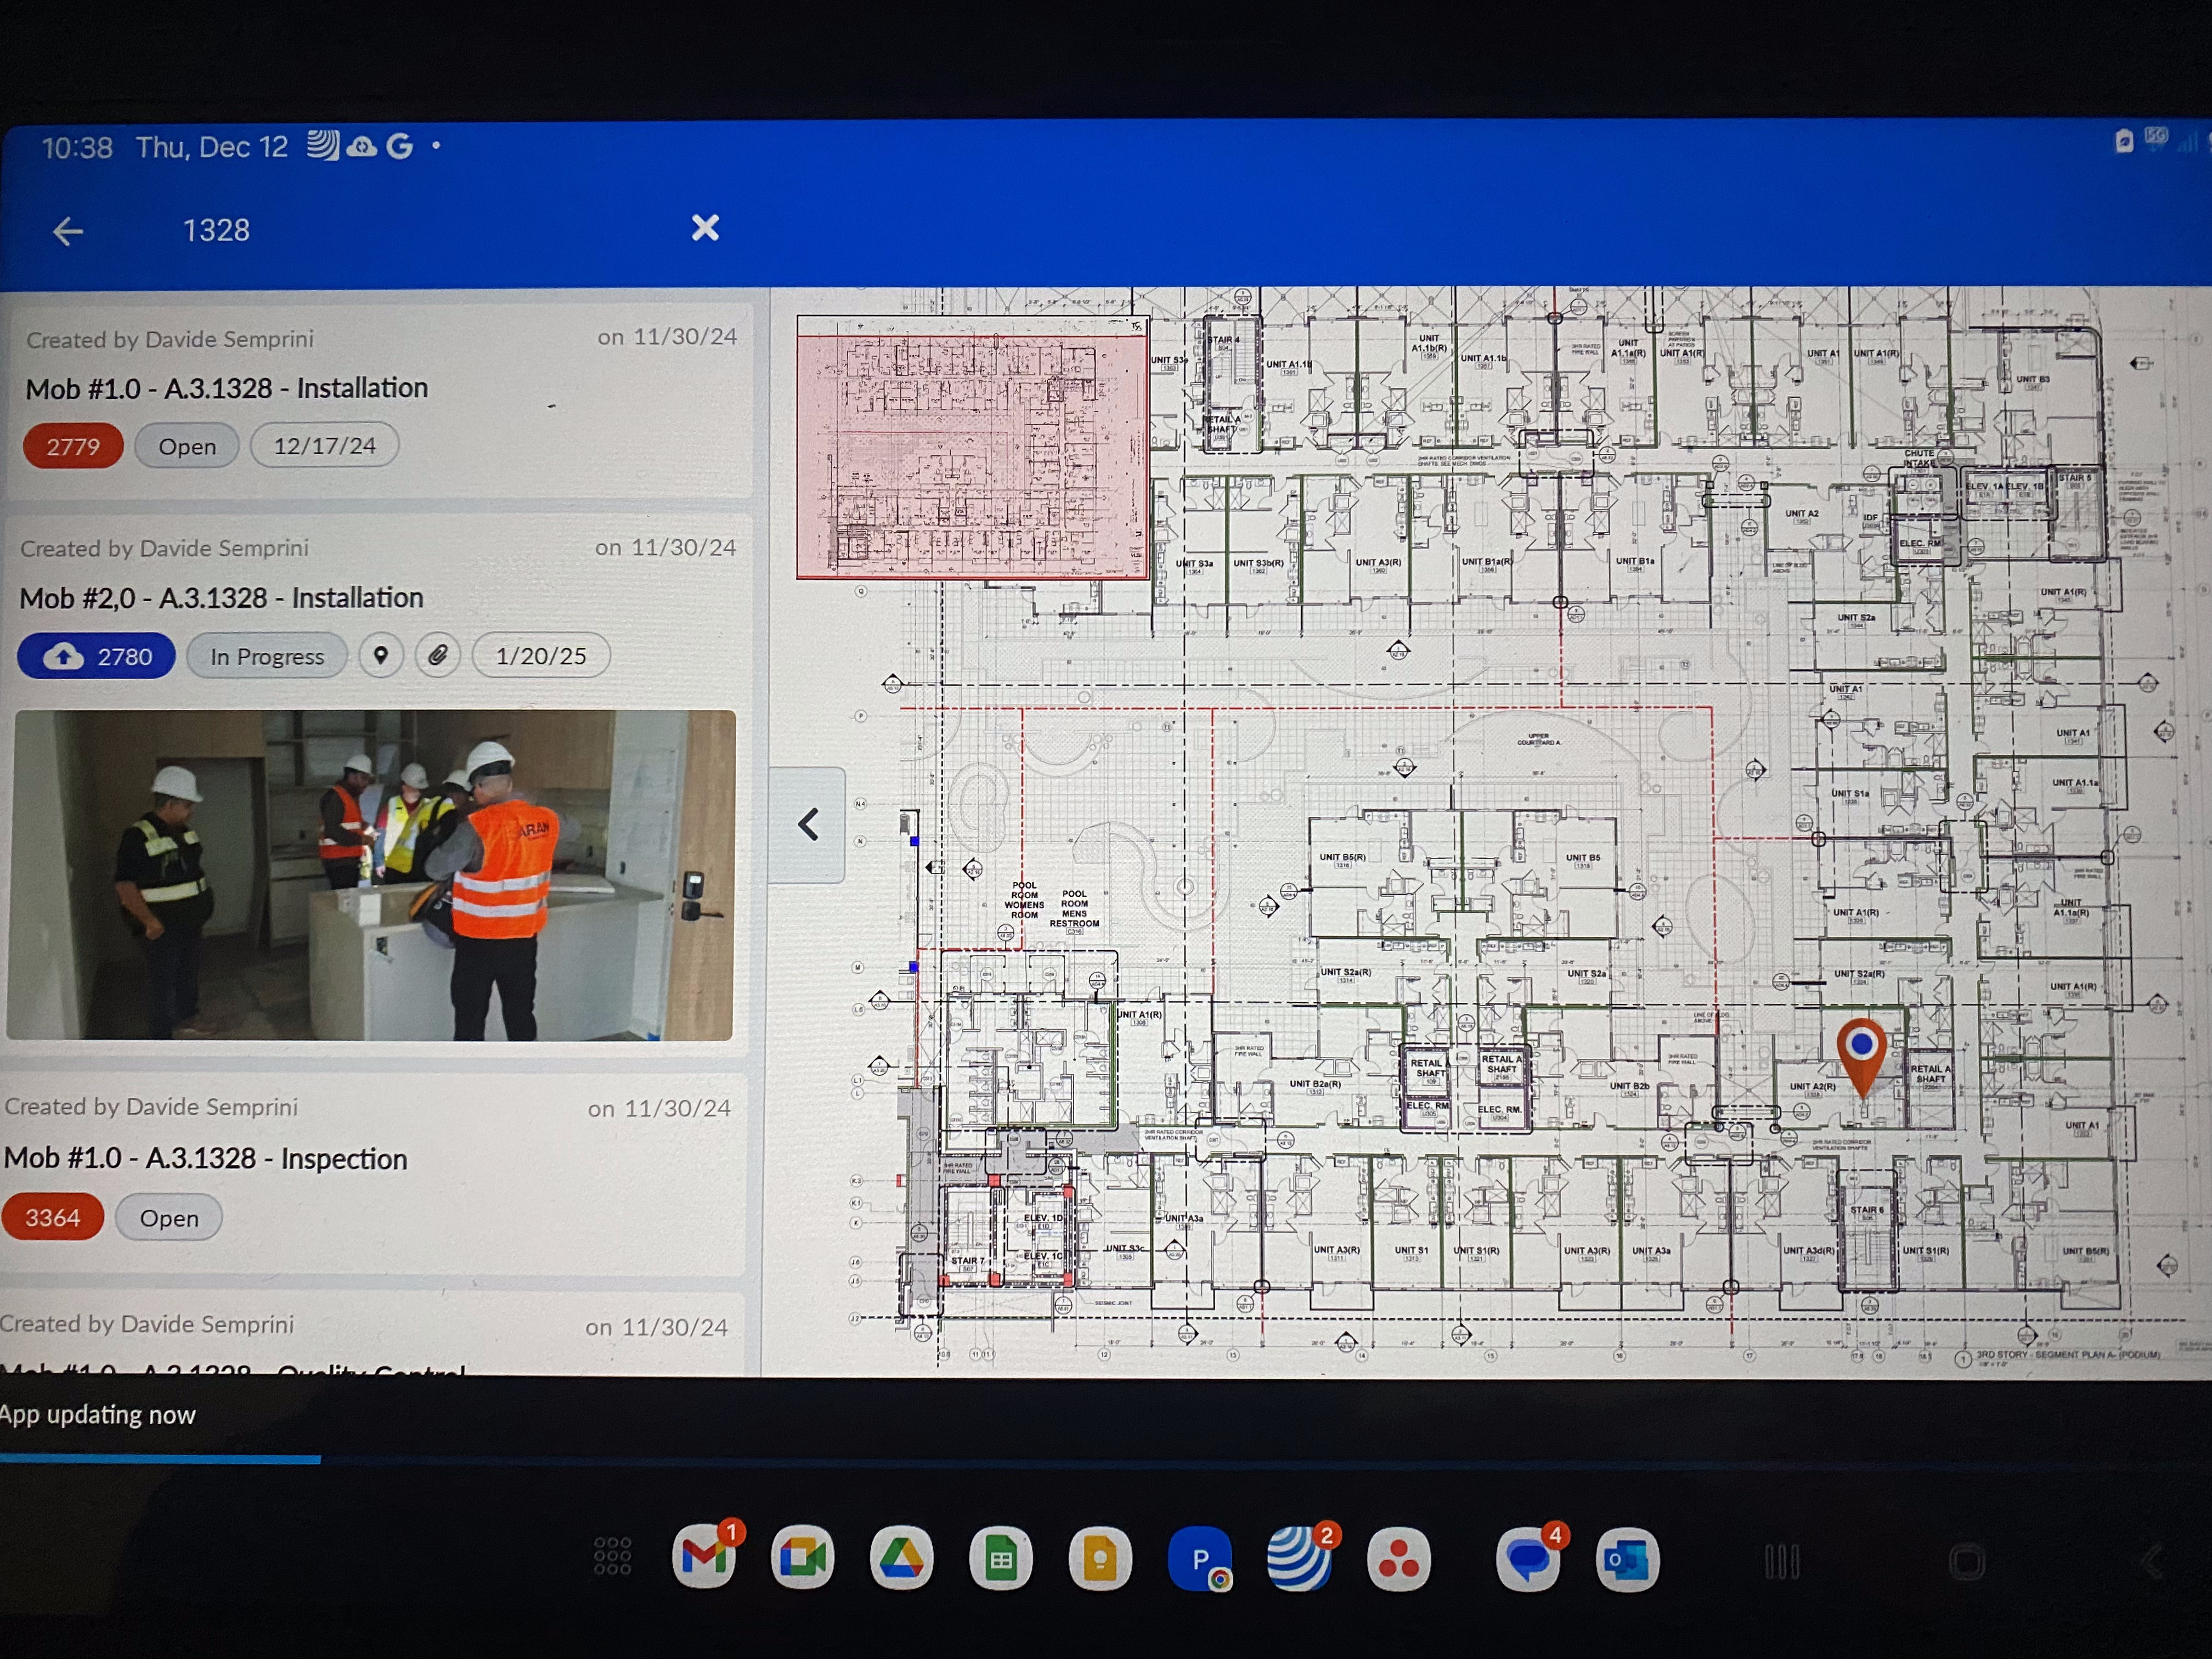Tap the Google G status bar icon
Screen dimensions: 2212x1659
[400, 147]
